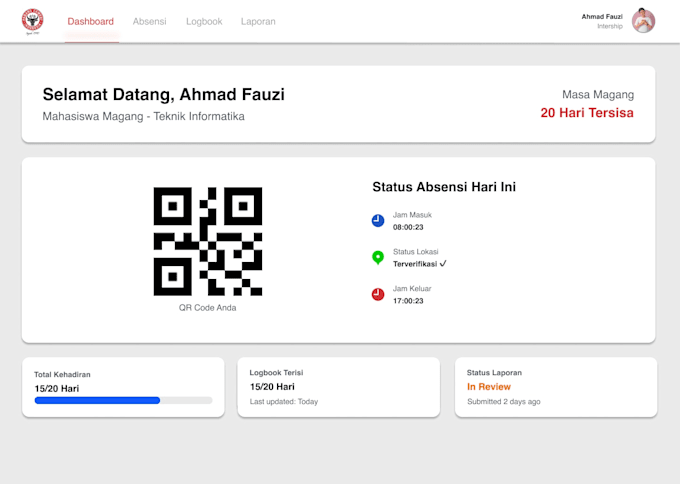680x484 pixels.
Task: Click Ahmad Fauzi profile avatar
Action: [x=643, y=20]
